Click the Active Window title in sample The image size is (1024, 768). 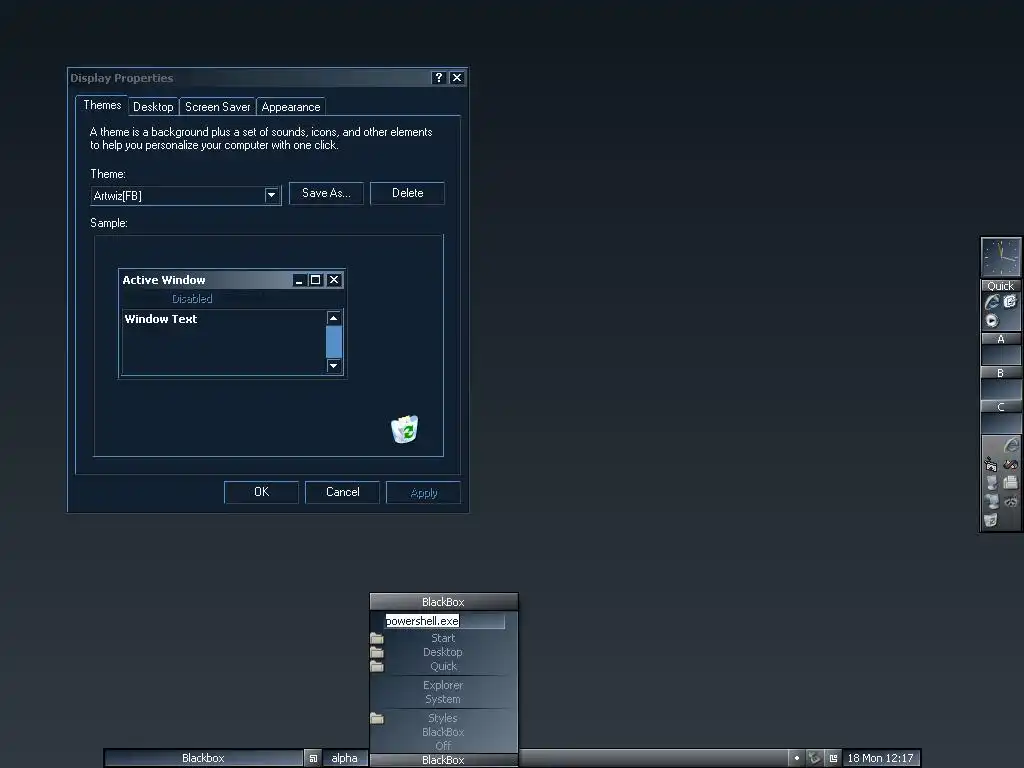tap(164, 280)
